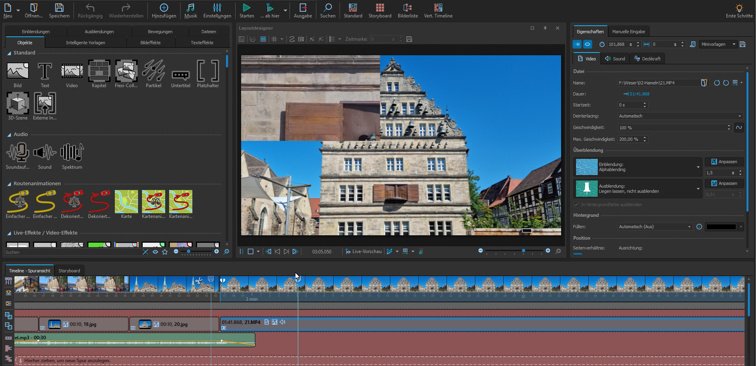The height and width of the screenshot is (366, 756).
Task: Click the 21.MP4 video clip in timeline
Action: tap(482, 325)
